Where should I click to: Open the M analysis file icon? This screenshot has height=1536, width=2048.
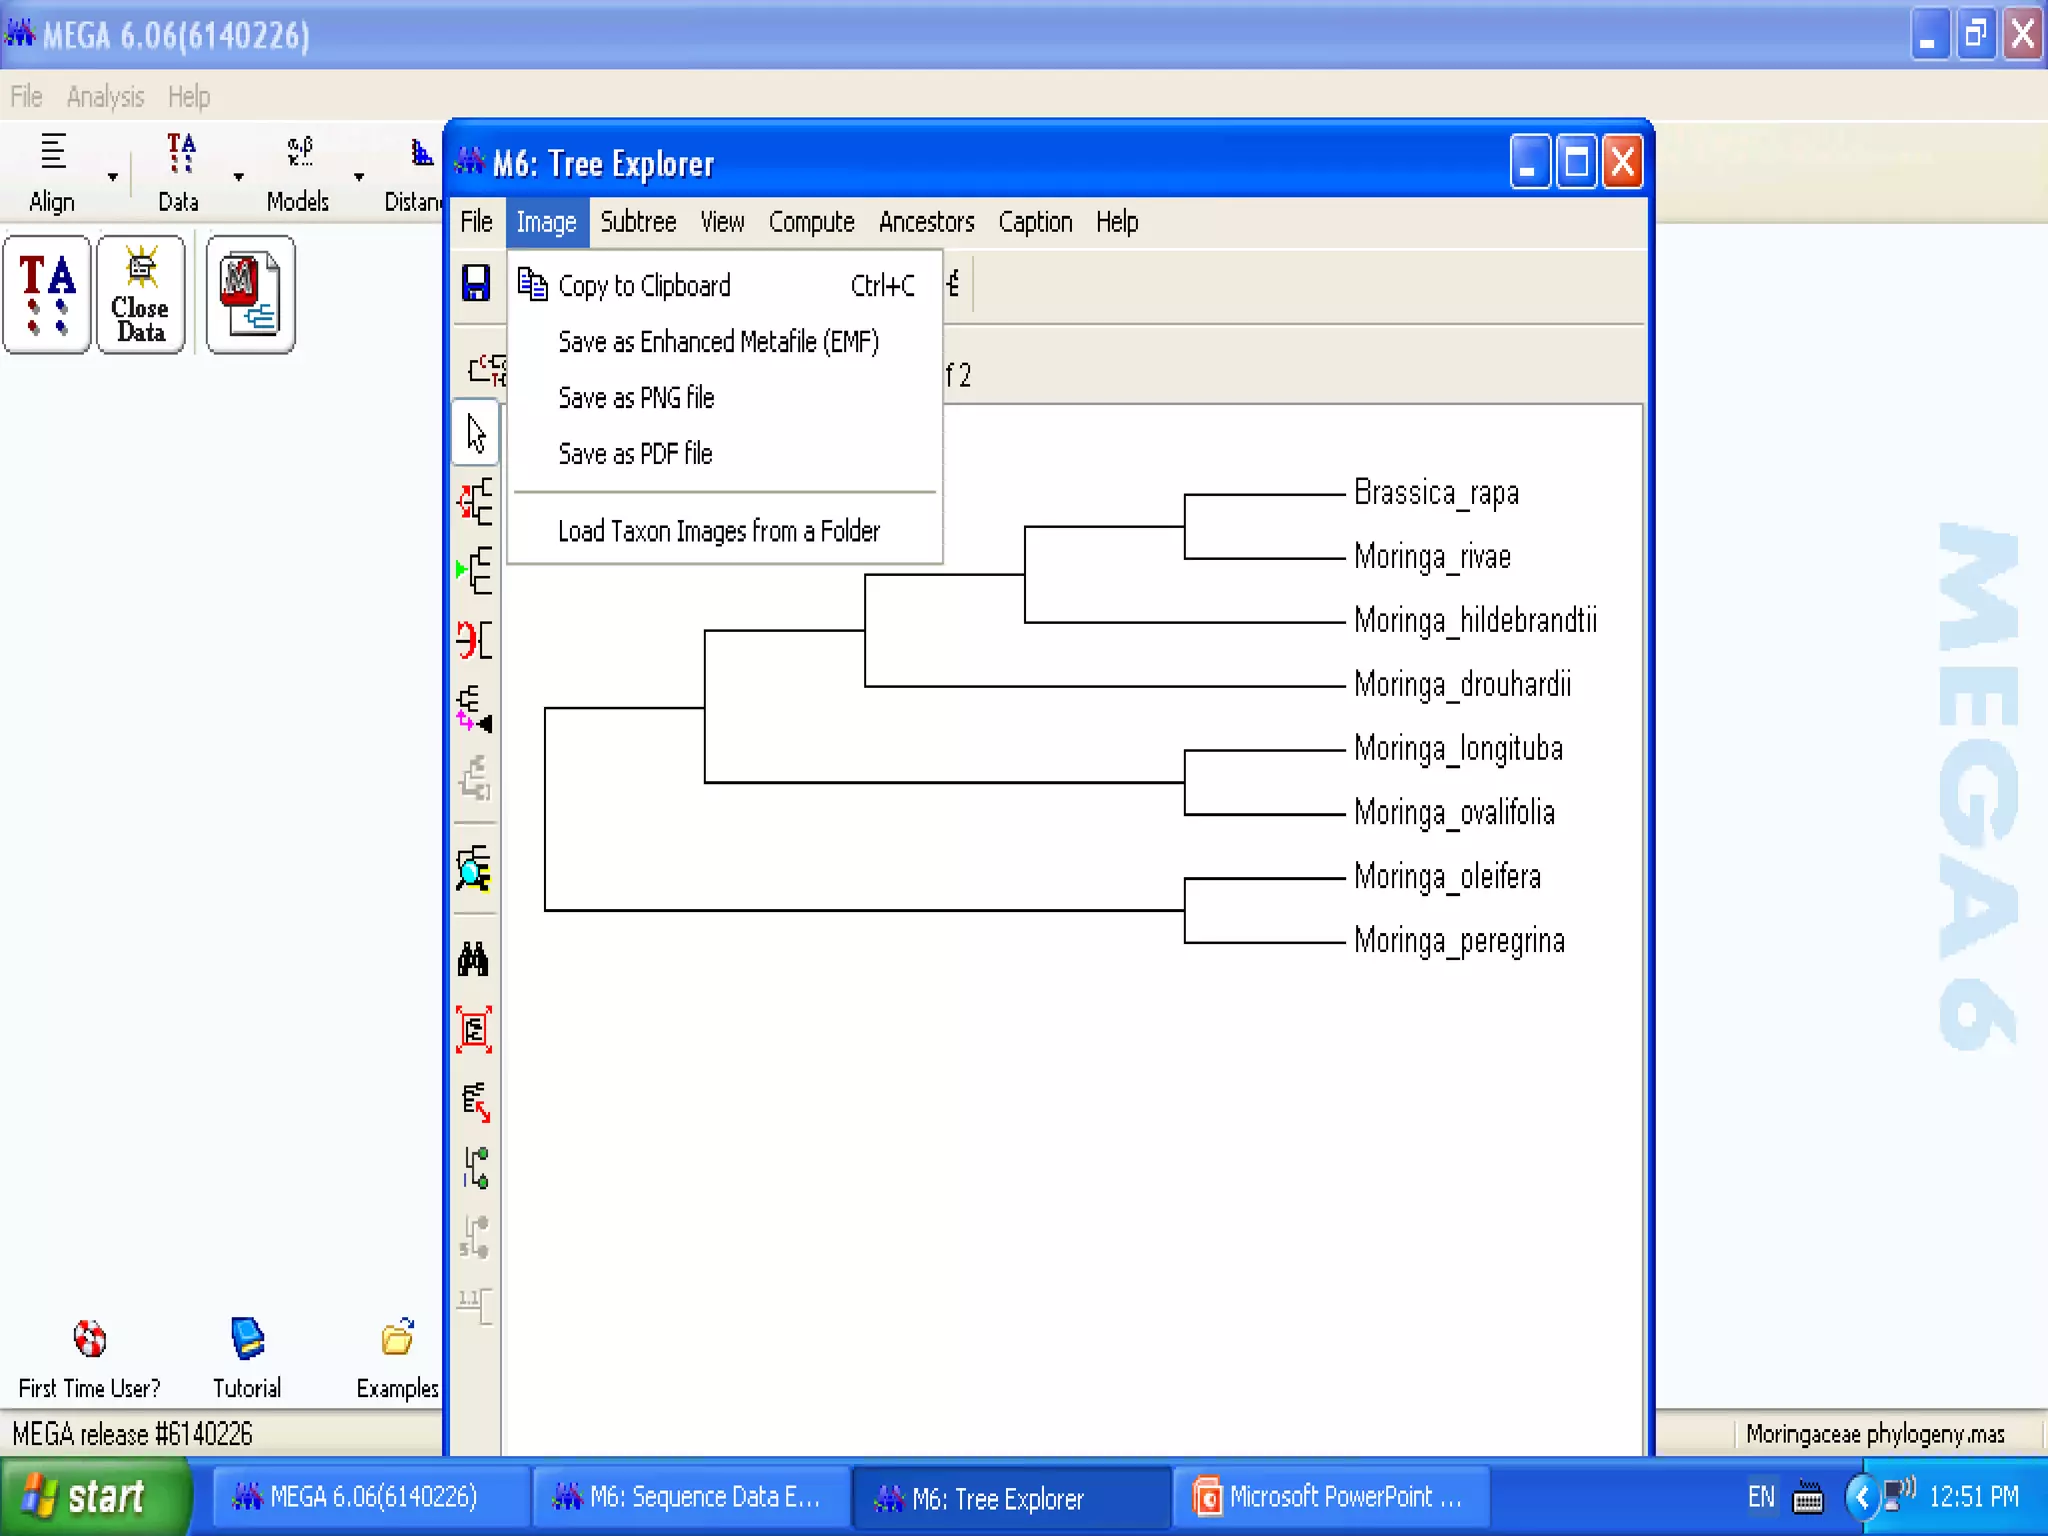coord(250,295)
